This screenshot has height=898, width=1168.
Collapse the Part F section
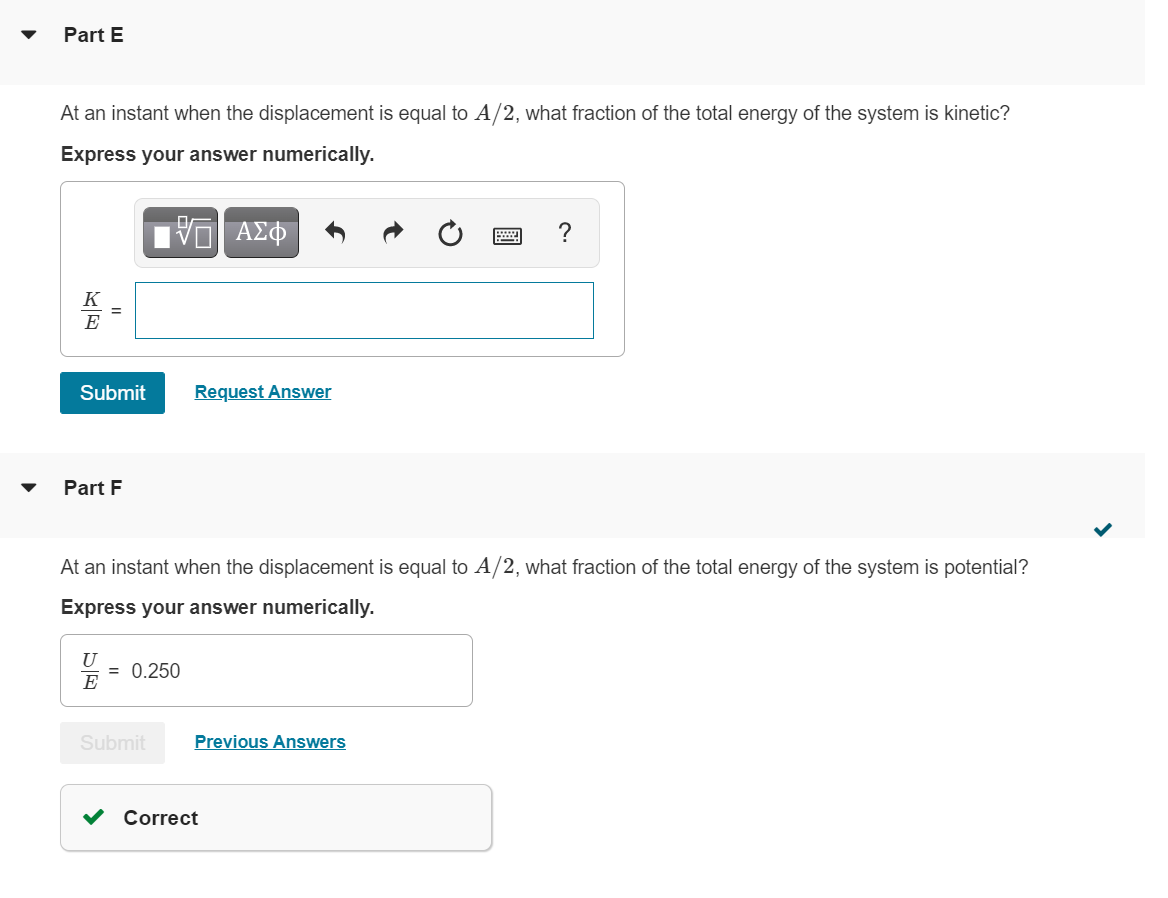tap(28, 487)
